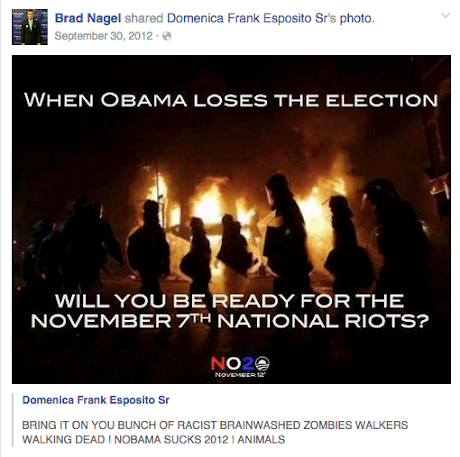Visit Domenica Frank Esposito Sr's name below the photo
The image size is (460, 457).
96,400
